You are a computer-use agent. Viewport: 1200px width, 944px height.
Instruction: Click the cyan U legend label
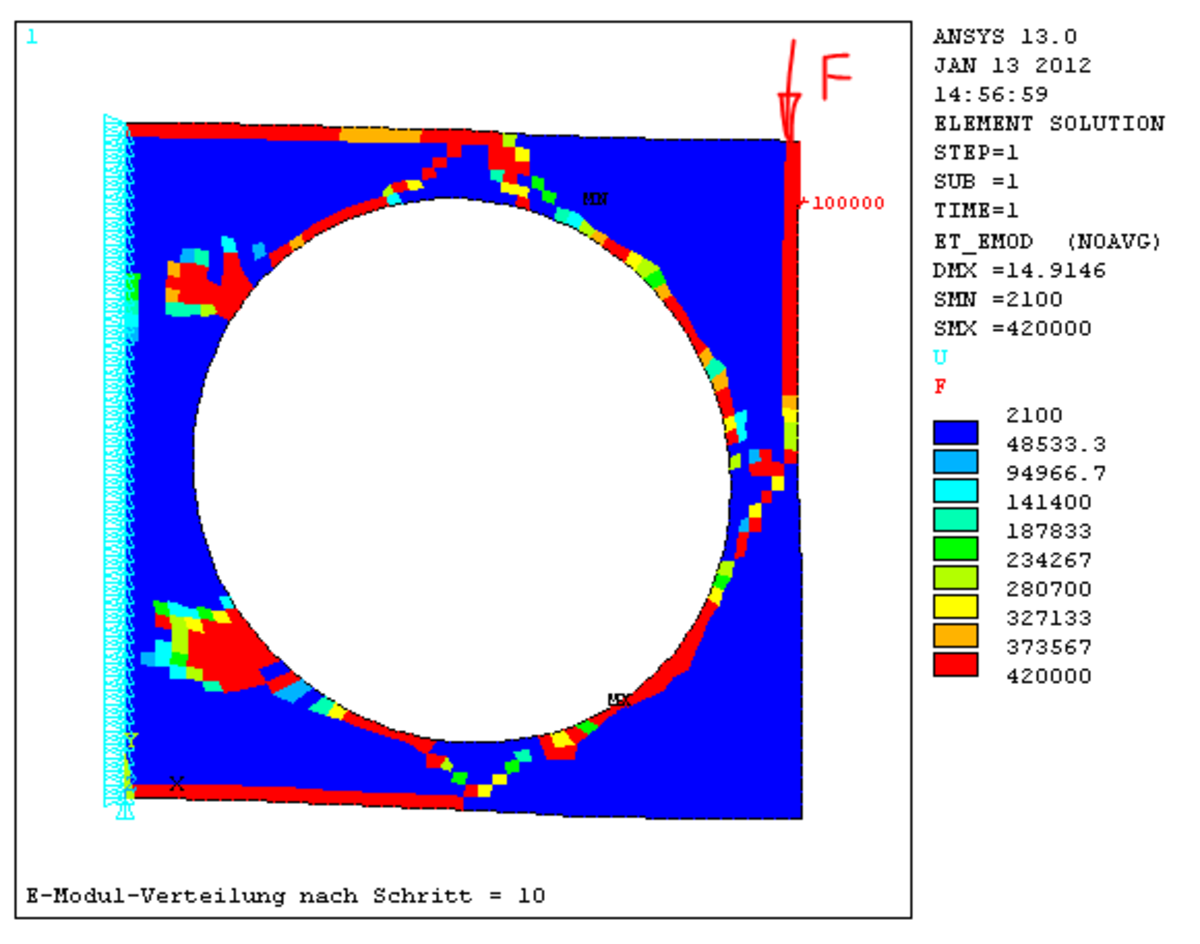[941, 357]
